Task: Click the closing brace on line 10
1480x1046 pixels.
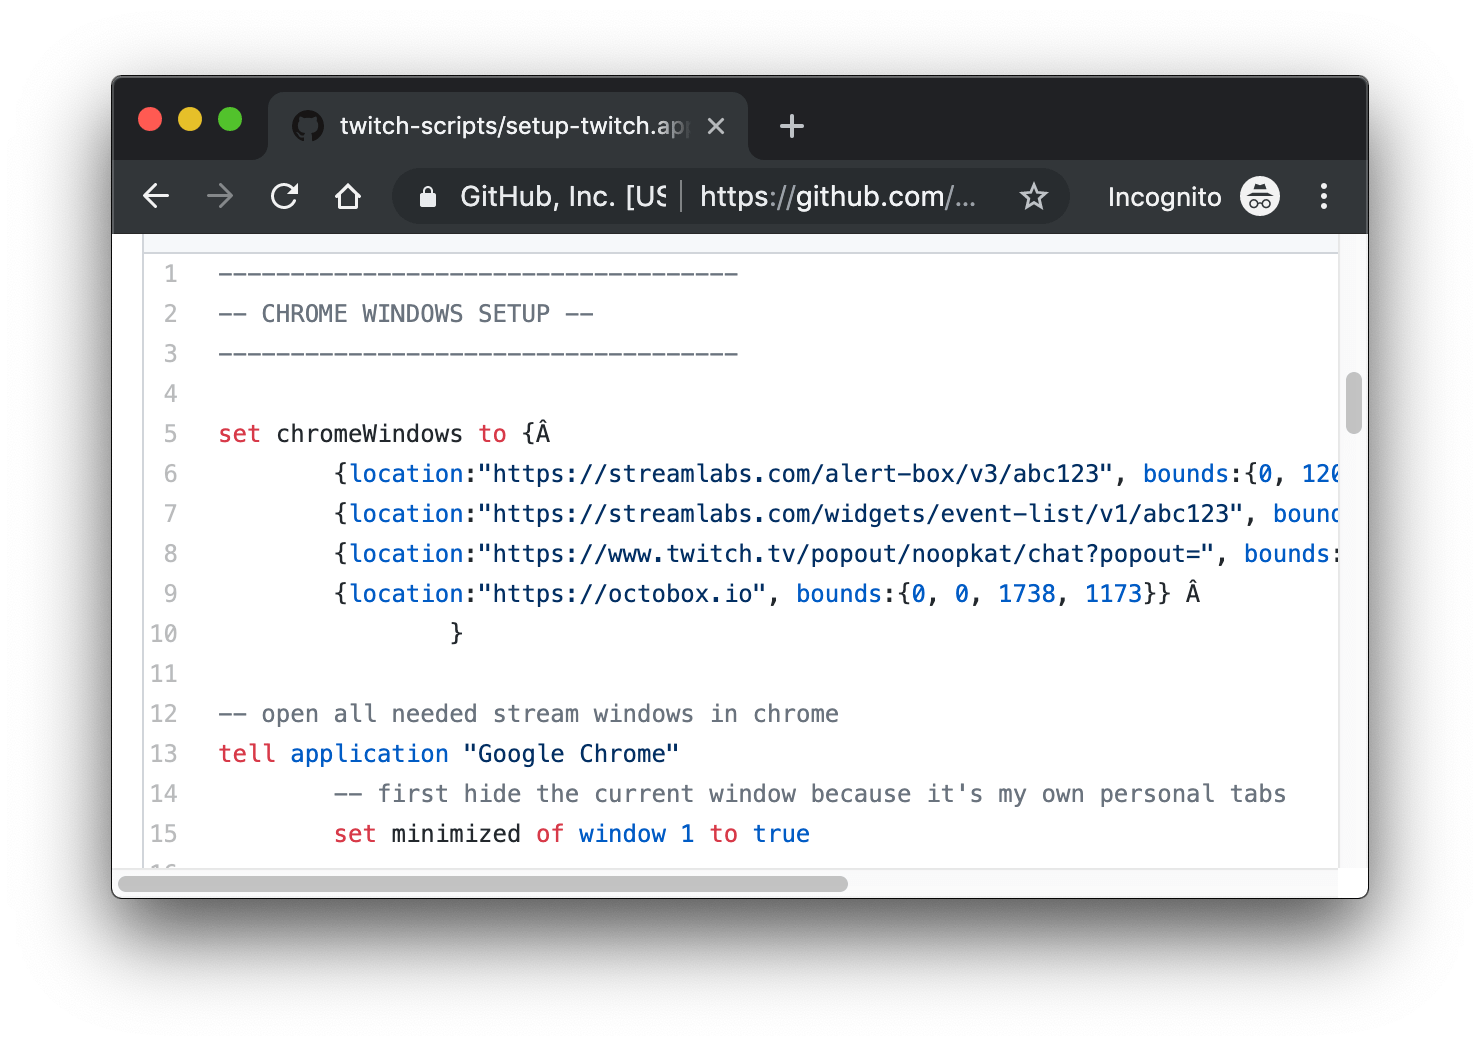Action: pos(456,634)
